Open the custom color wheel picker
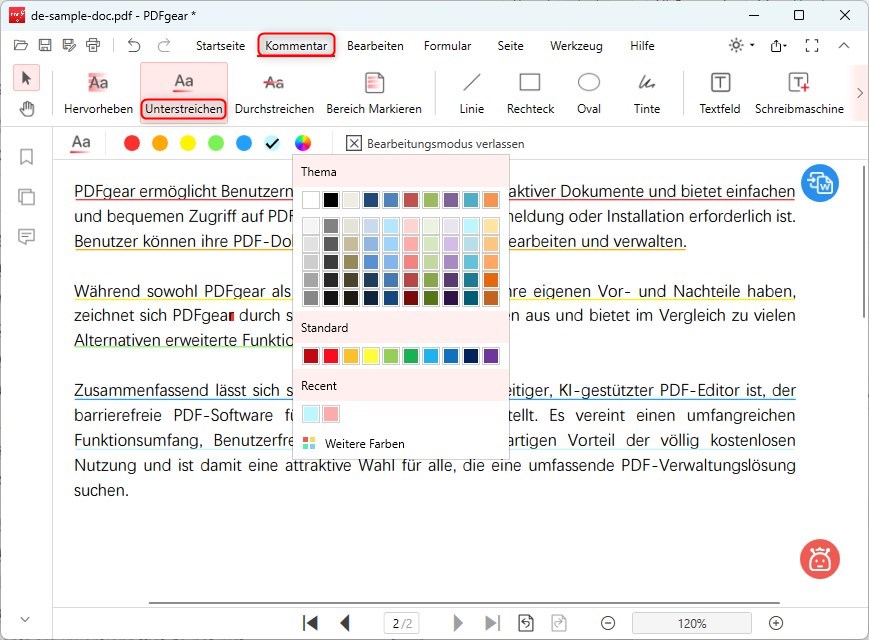Image resolution: width=869 pixels, height=640 pixels. point(303,143)
